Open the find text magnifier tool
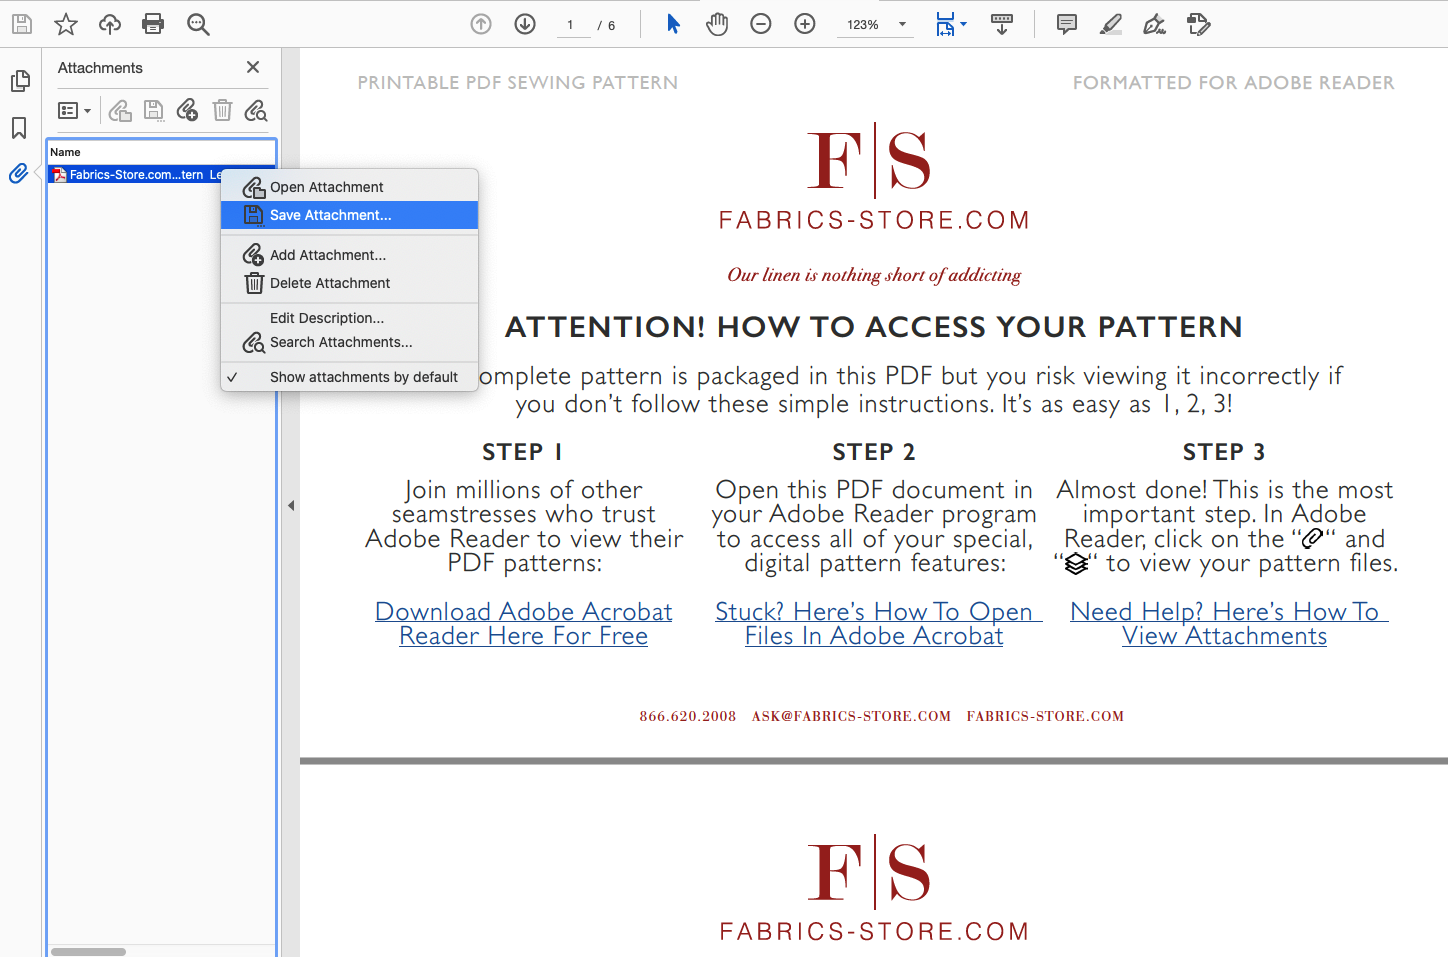This screenshot has width=1448, height=957. click(198, 24)
